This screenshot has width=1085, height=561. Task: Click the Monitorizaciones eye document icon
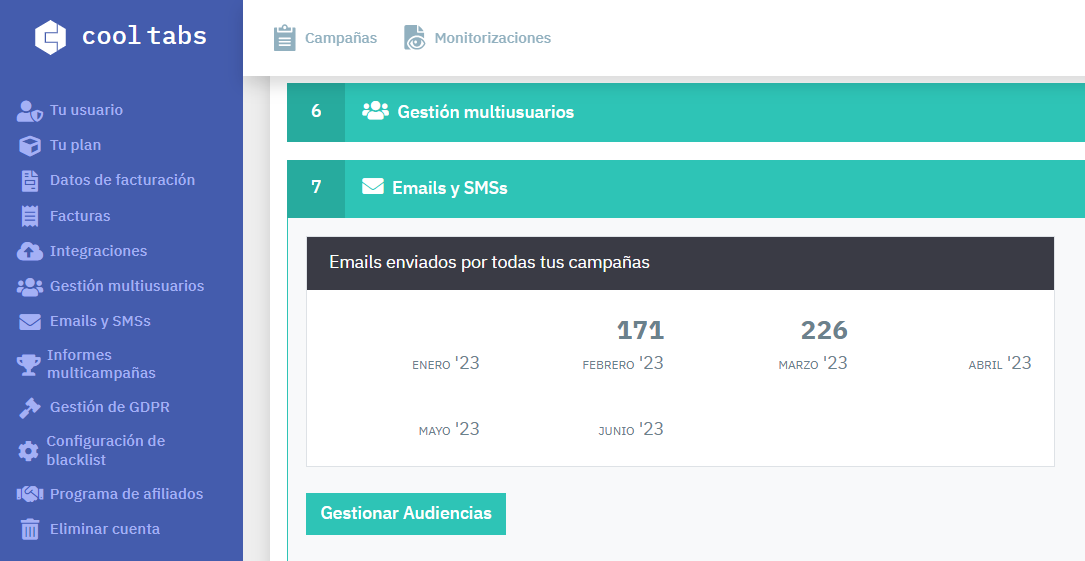[414, 37]
